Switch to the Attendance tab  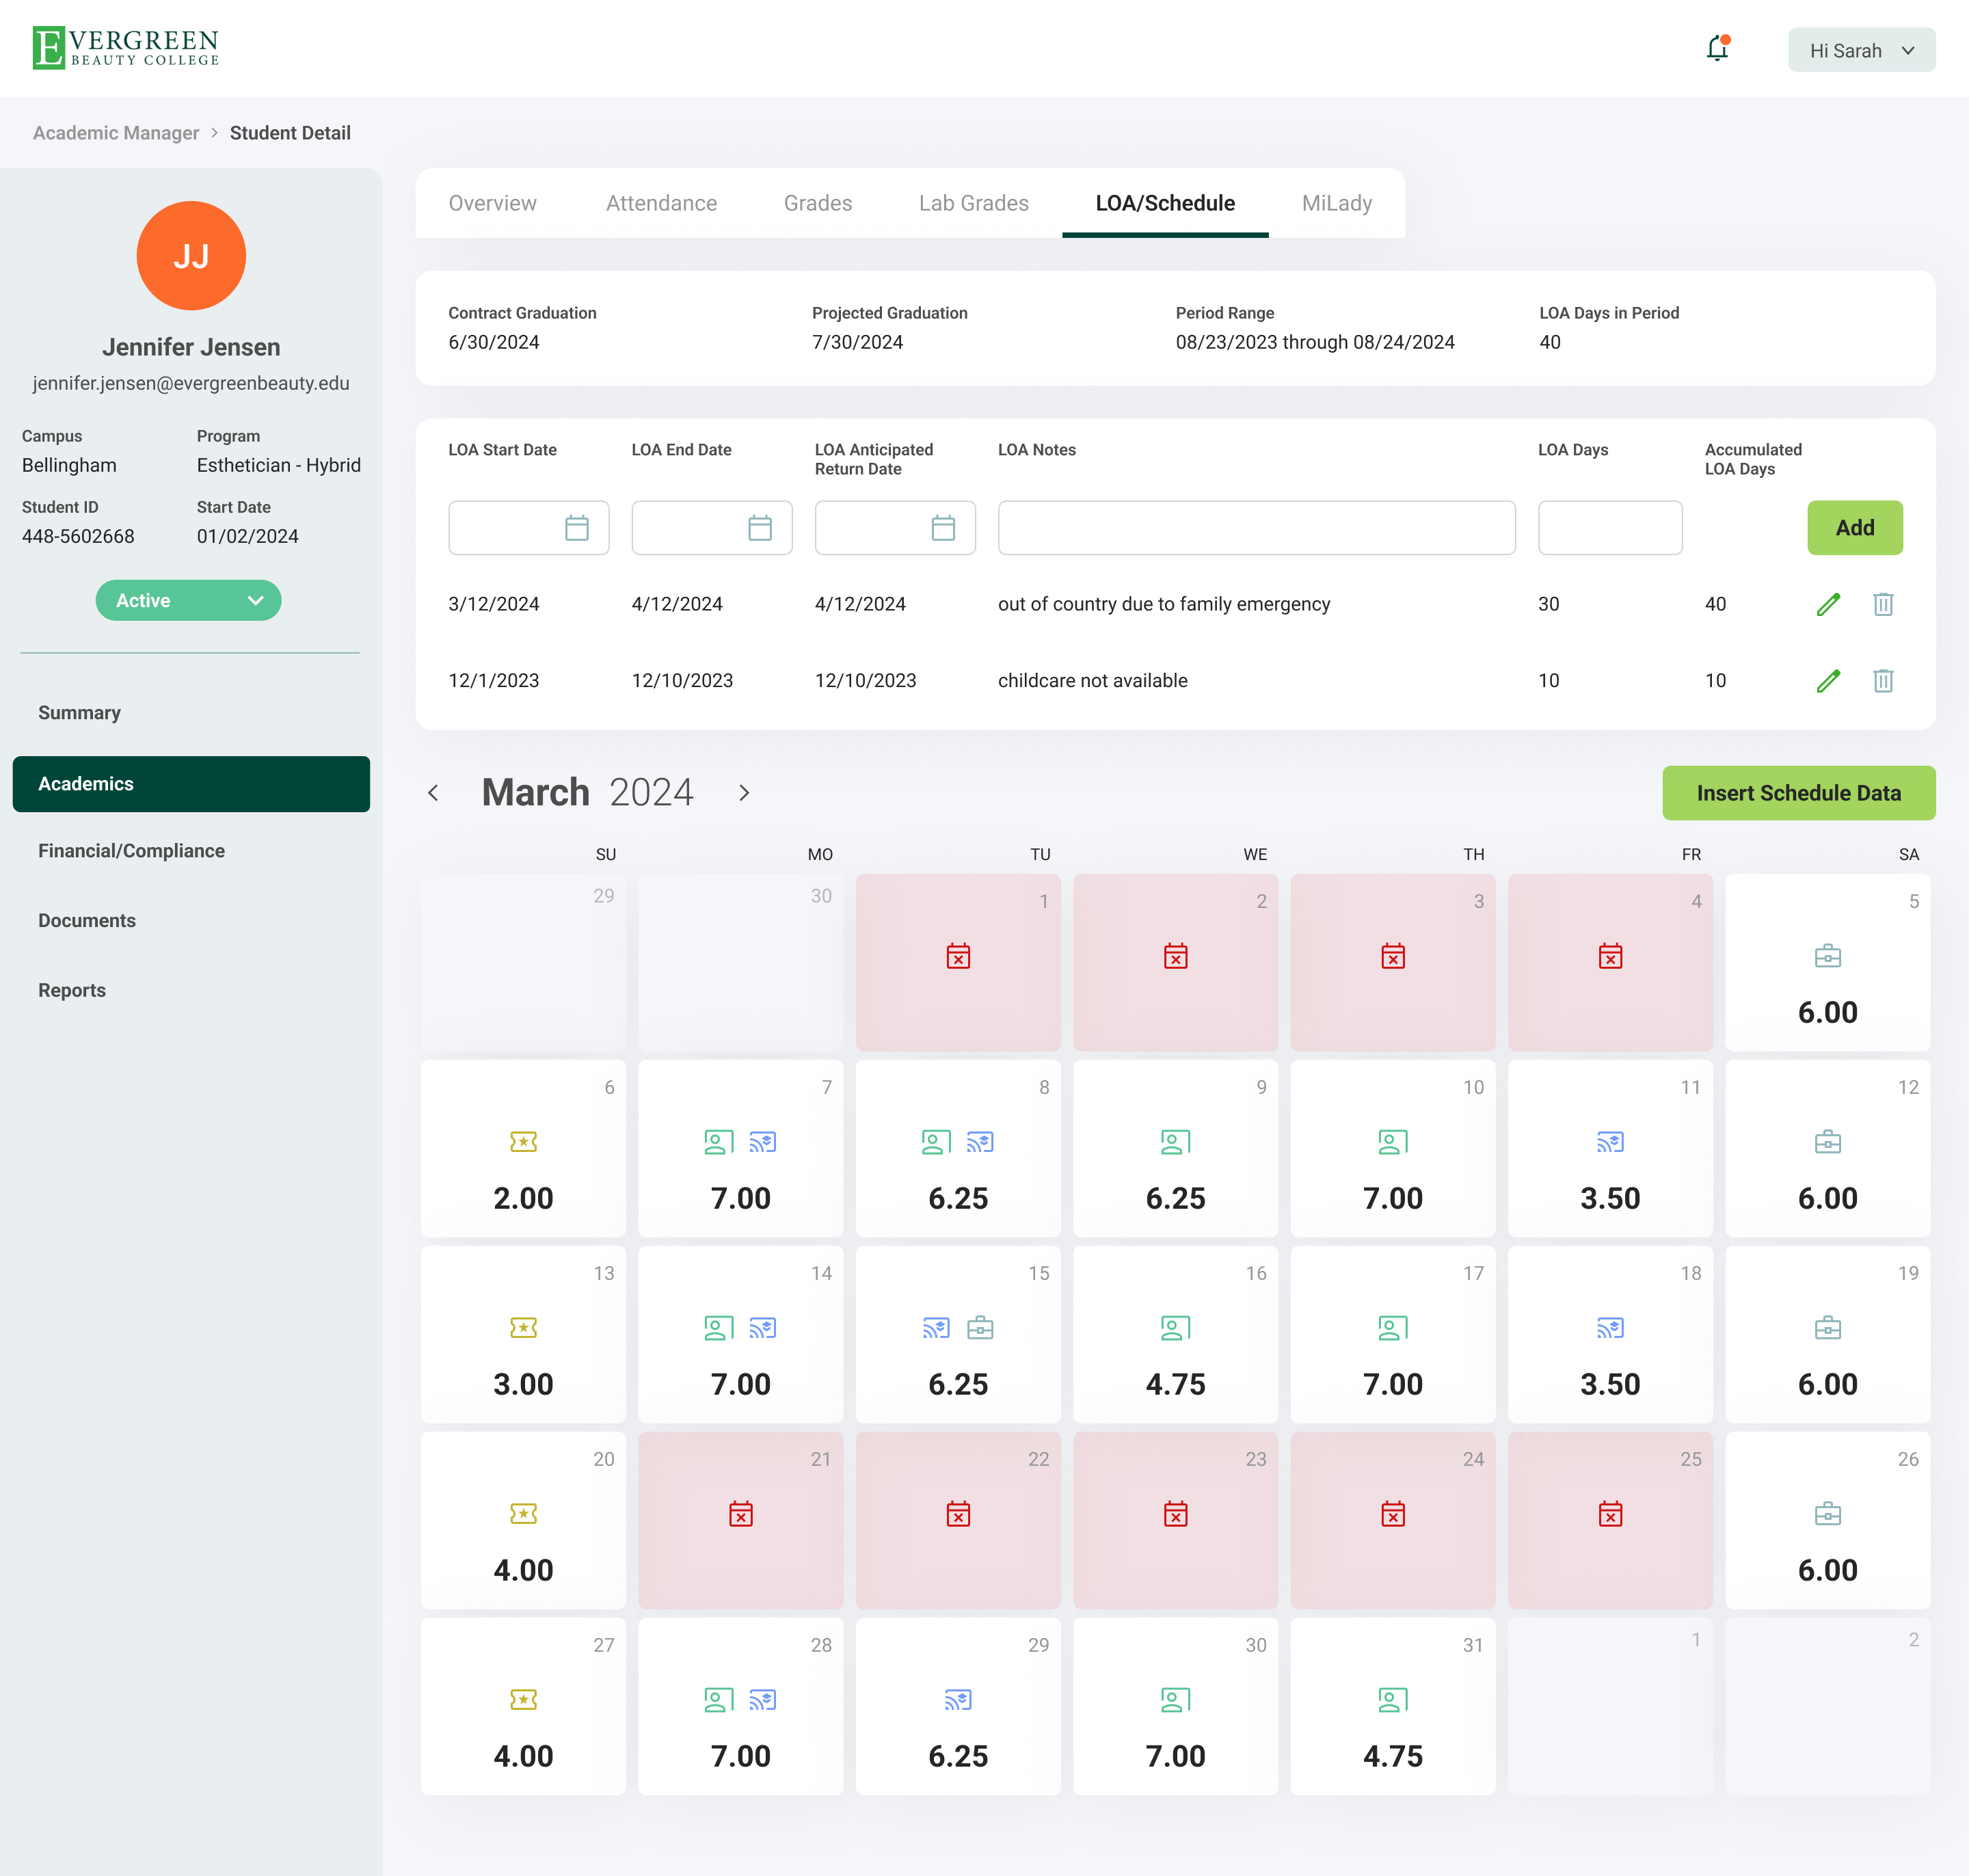[x=661, y=203]
